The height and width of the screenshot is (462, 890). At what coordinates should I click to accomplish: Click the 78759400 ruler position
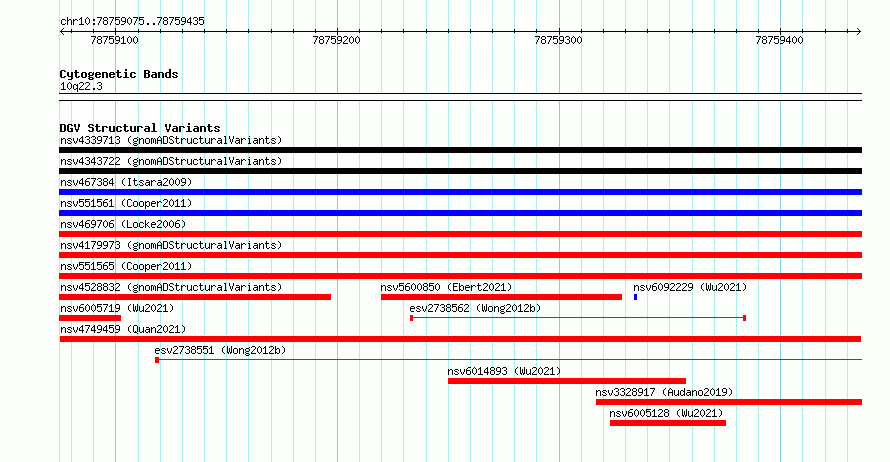tap(779, 40)
